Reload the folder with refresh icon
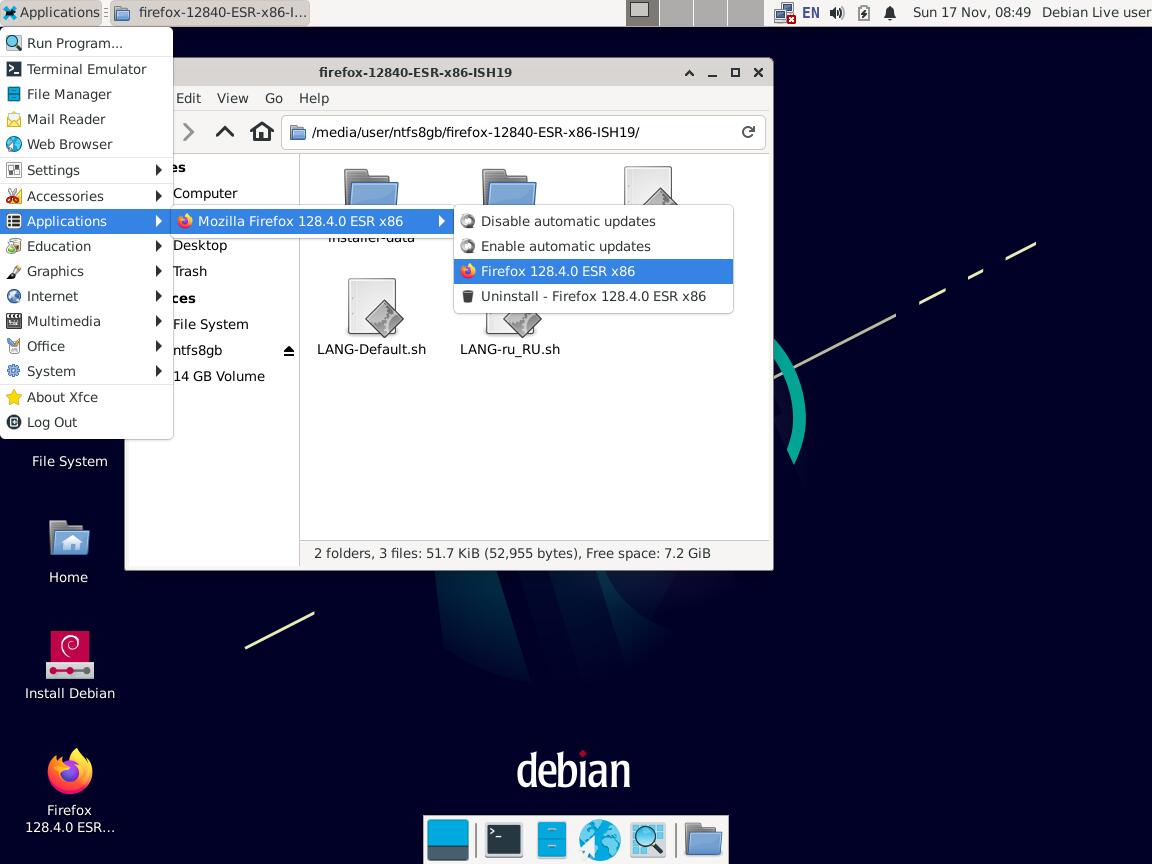Image resolution: width=1152 pixels, height=864 pixels. [x=748, y=132]
